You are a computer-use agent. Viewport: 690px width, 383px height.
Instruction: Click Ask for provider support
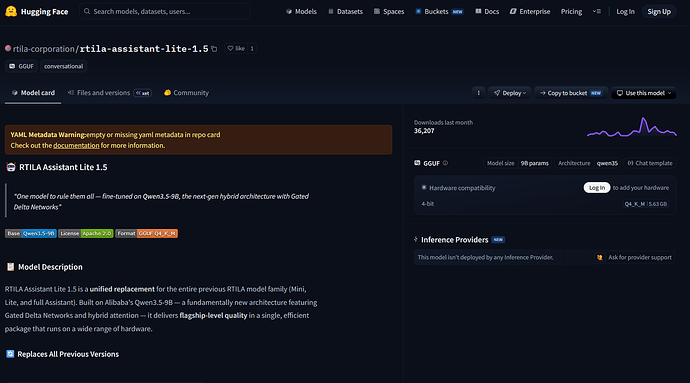(x=634, y=258)
